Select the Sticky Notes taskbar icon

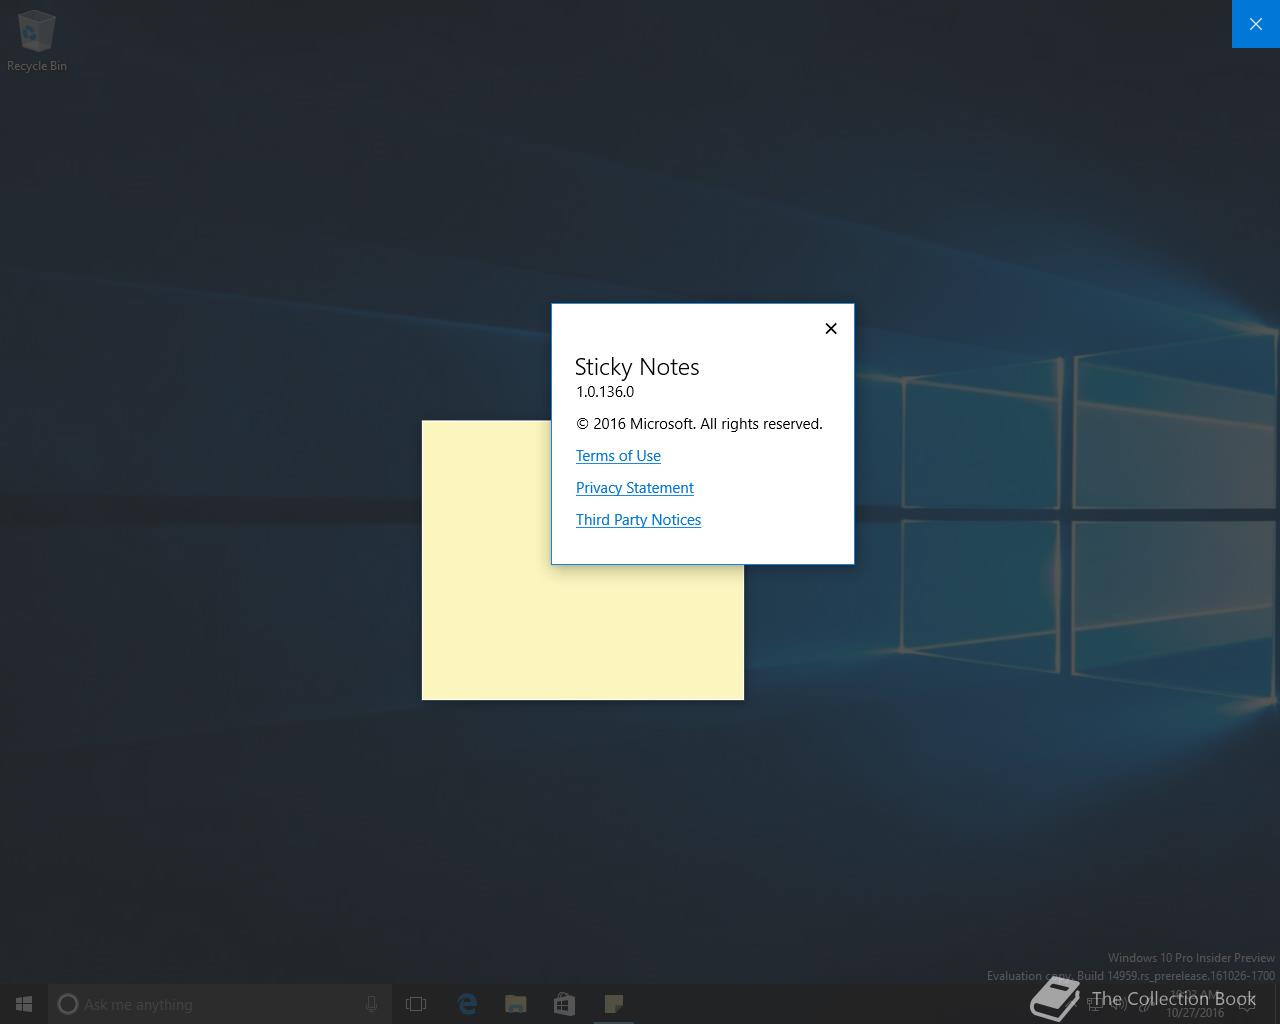click(613, 1004)
